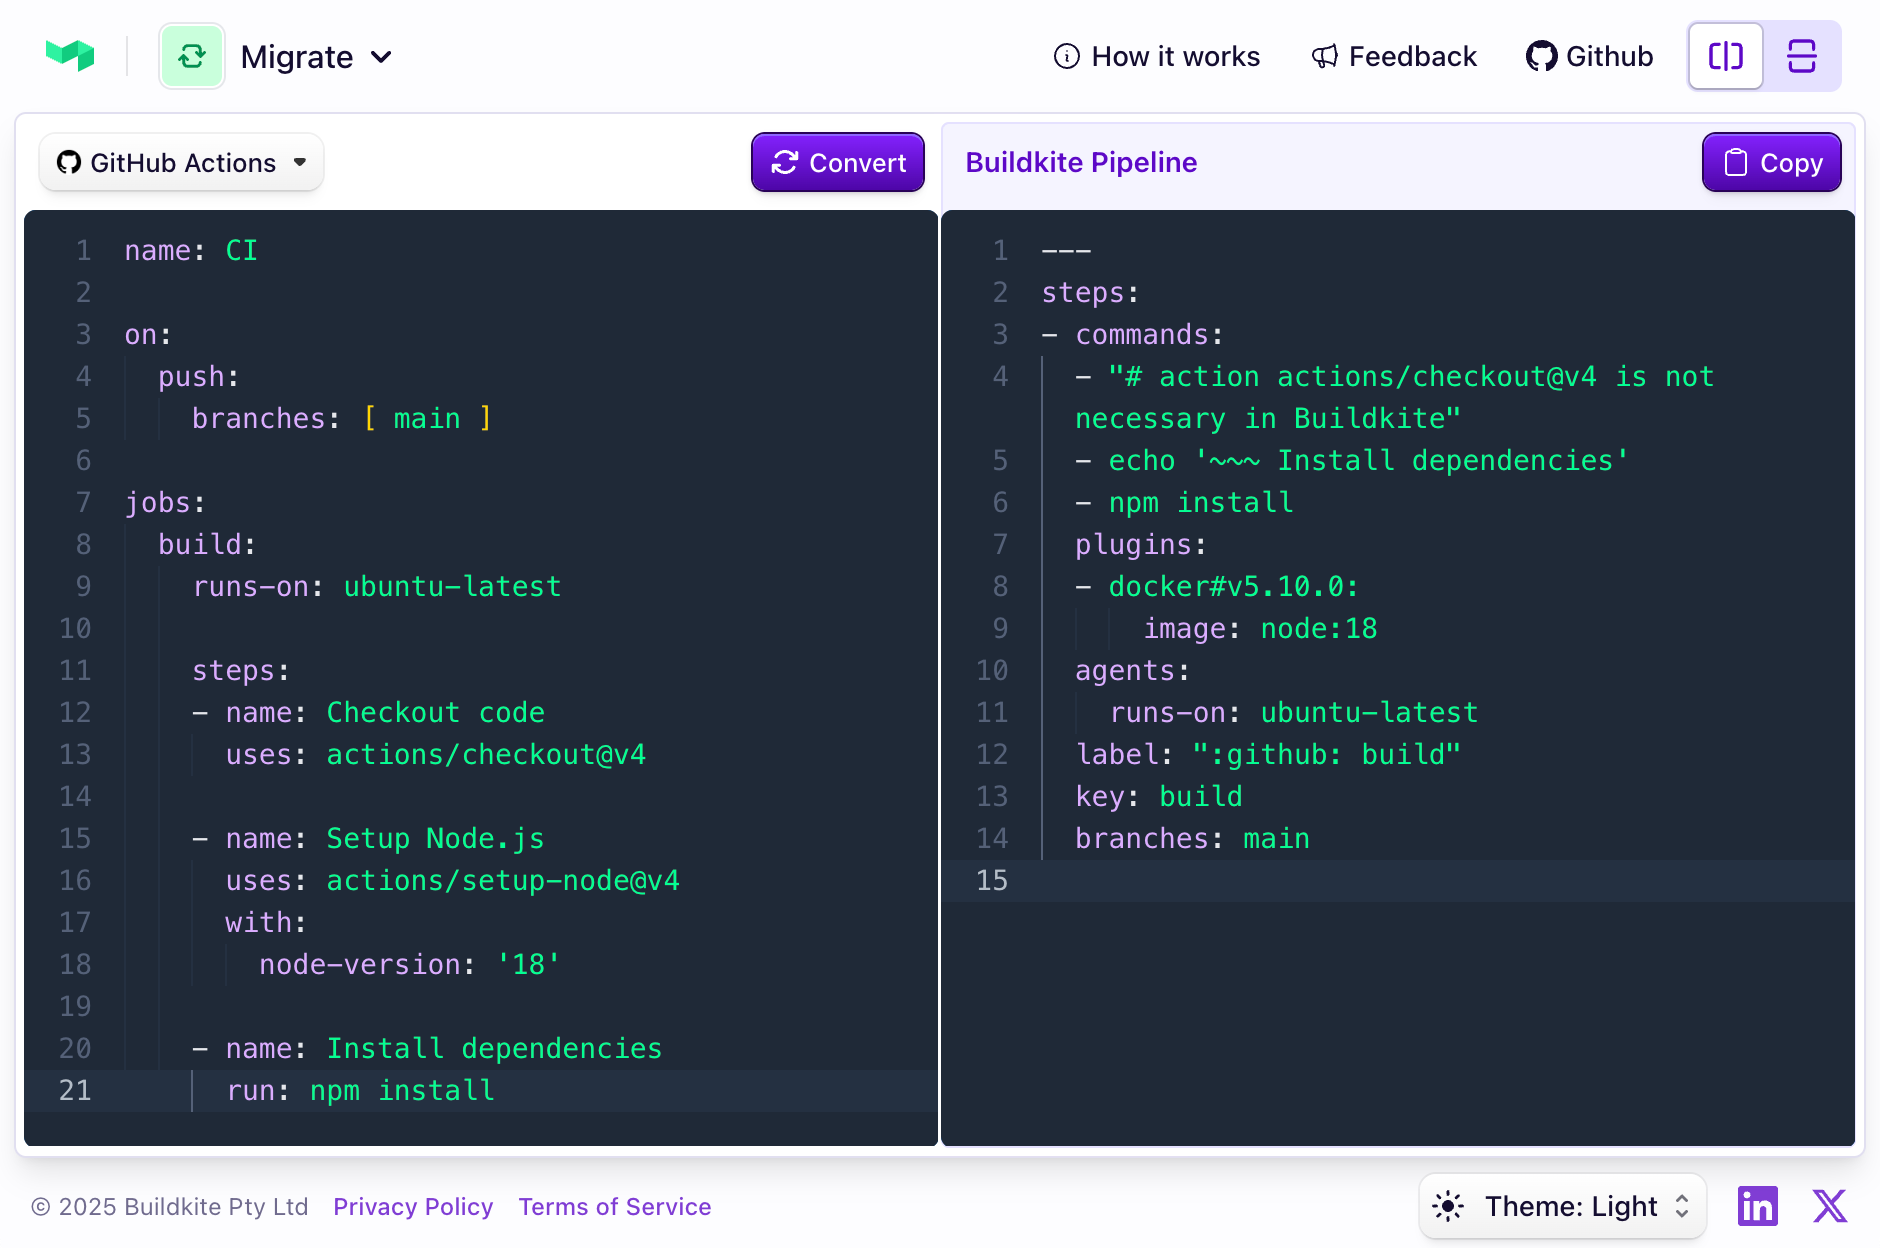Click the info icon next to How it works
Viewport: 1880px width, 1248px height.
click(x=1066, y=57)
